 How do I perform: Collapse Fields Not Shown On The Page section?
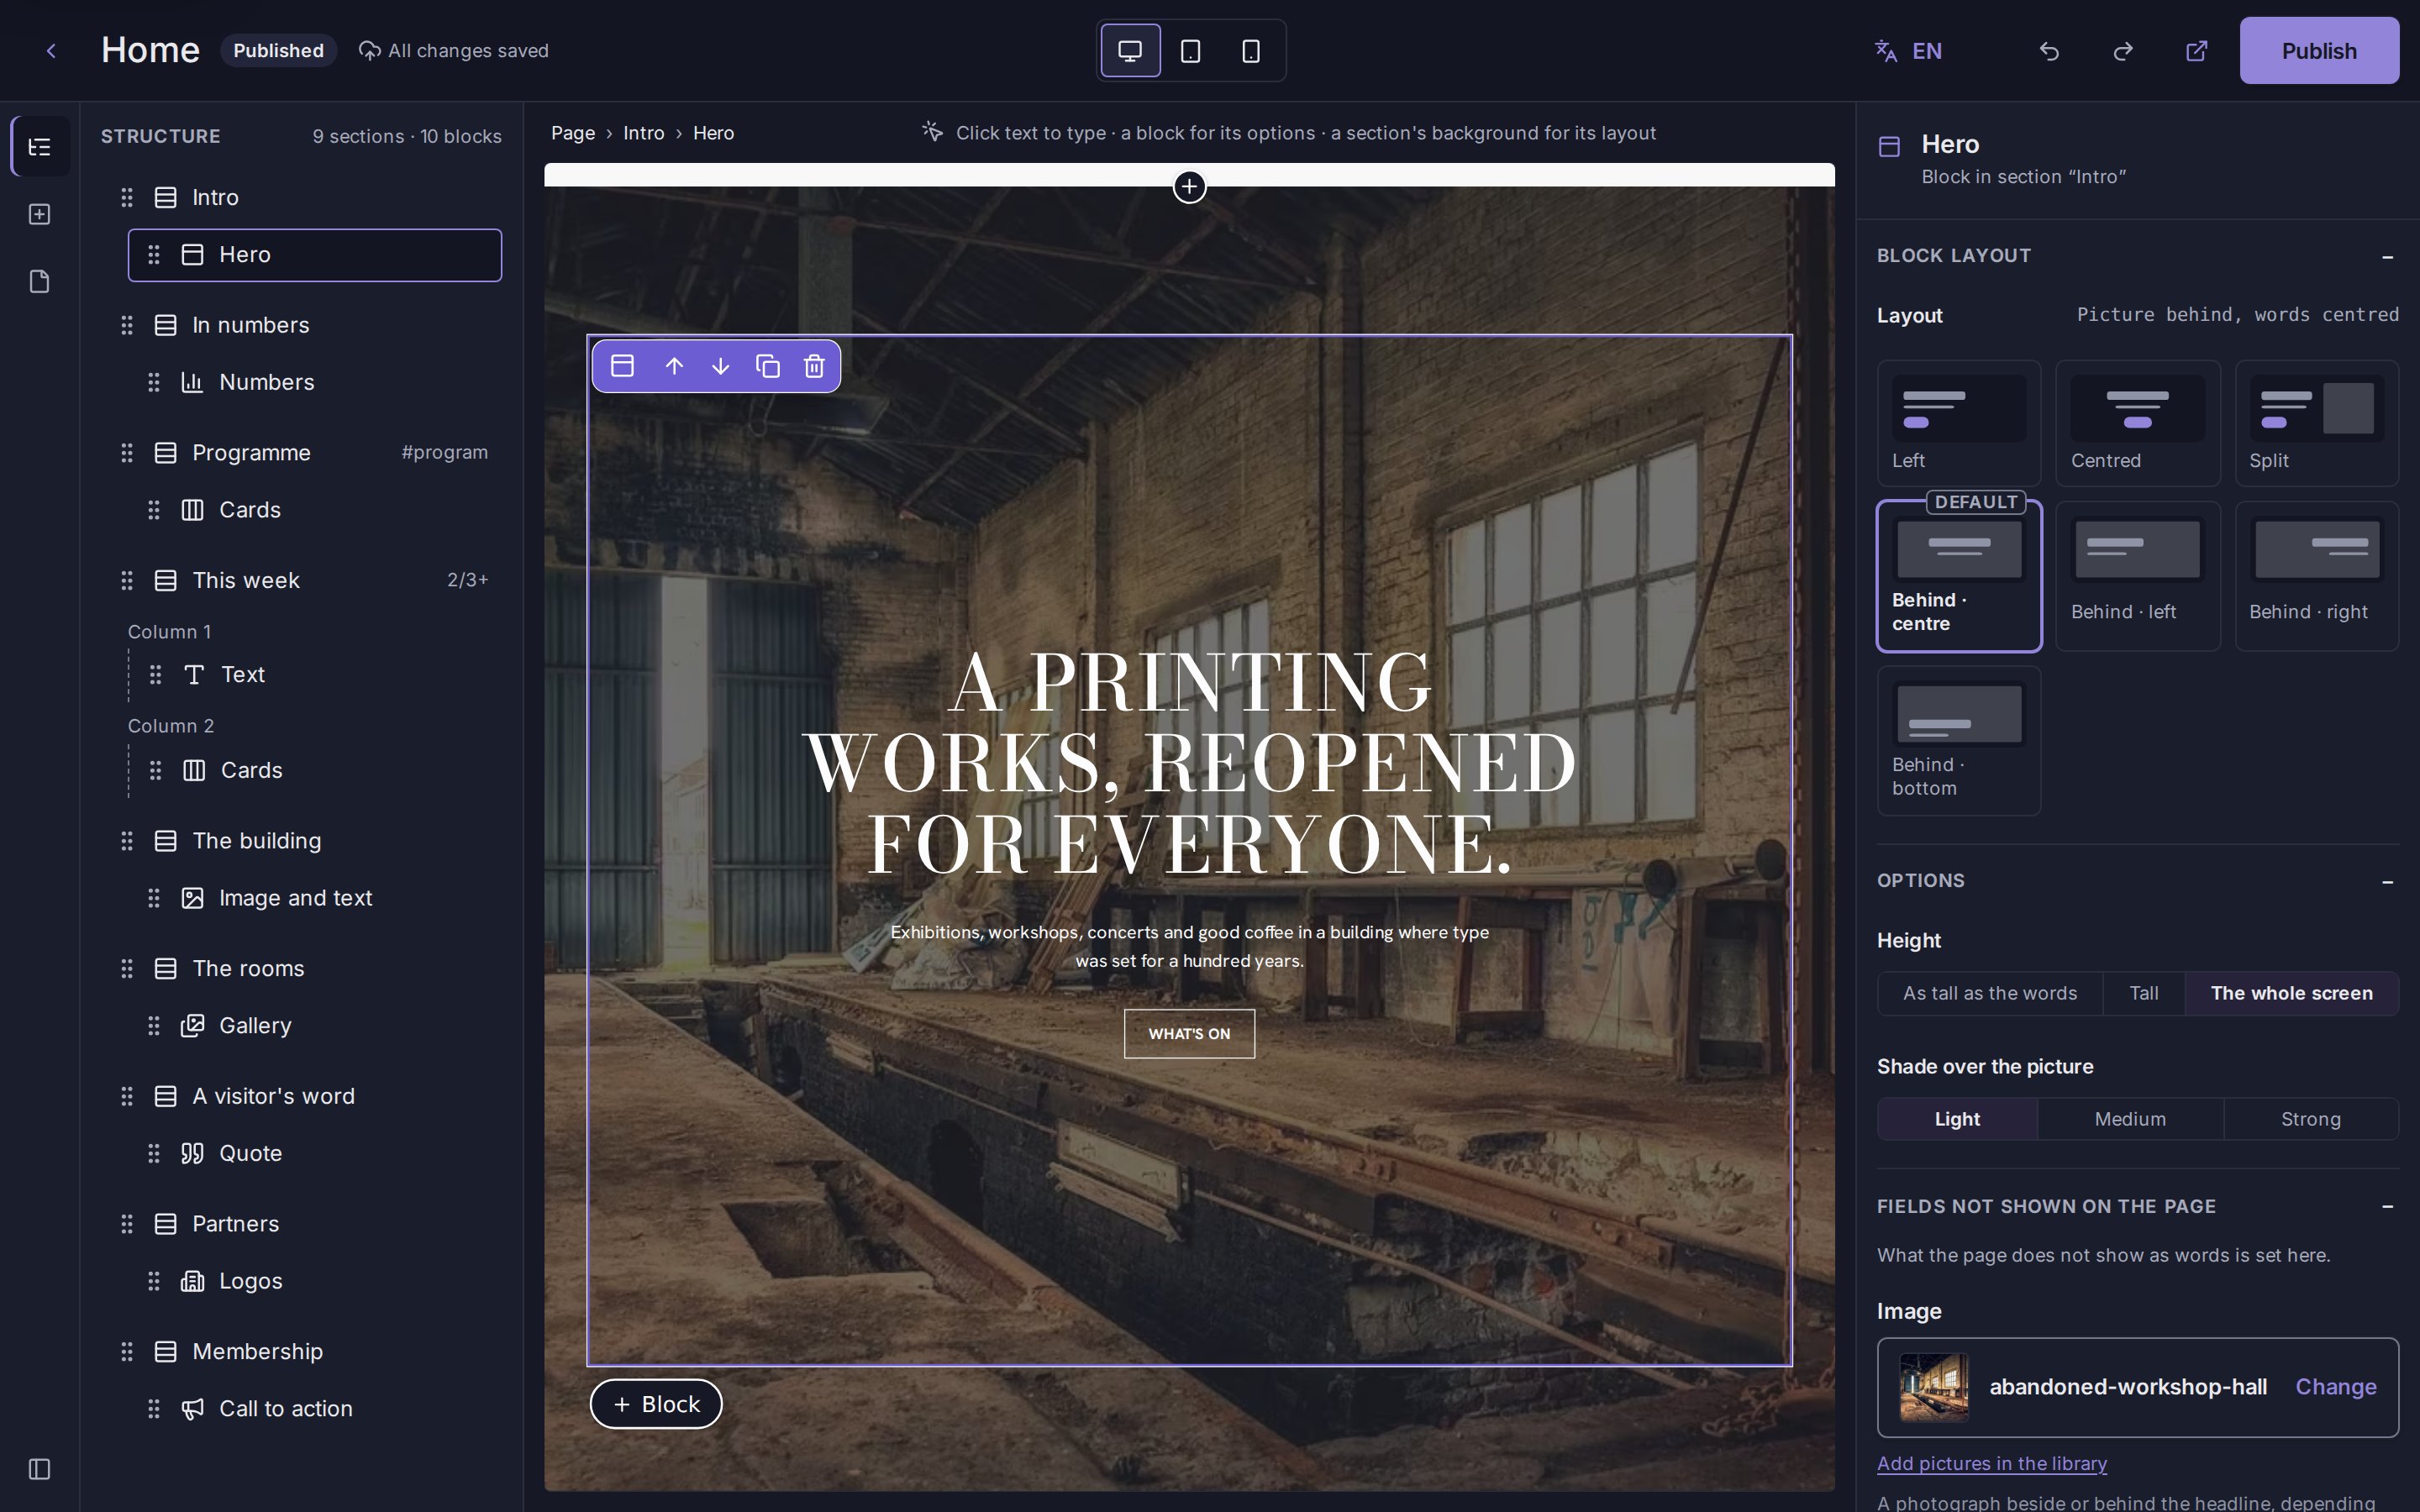2387,1207
